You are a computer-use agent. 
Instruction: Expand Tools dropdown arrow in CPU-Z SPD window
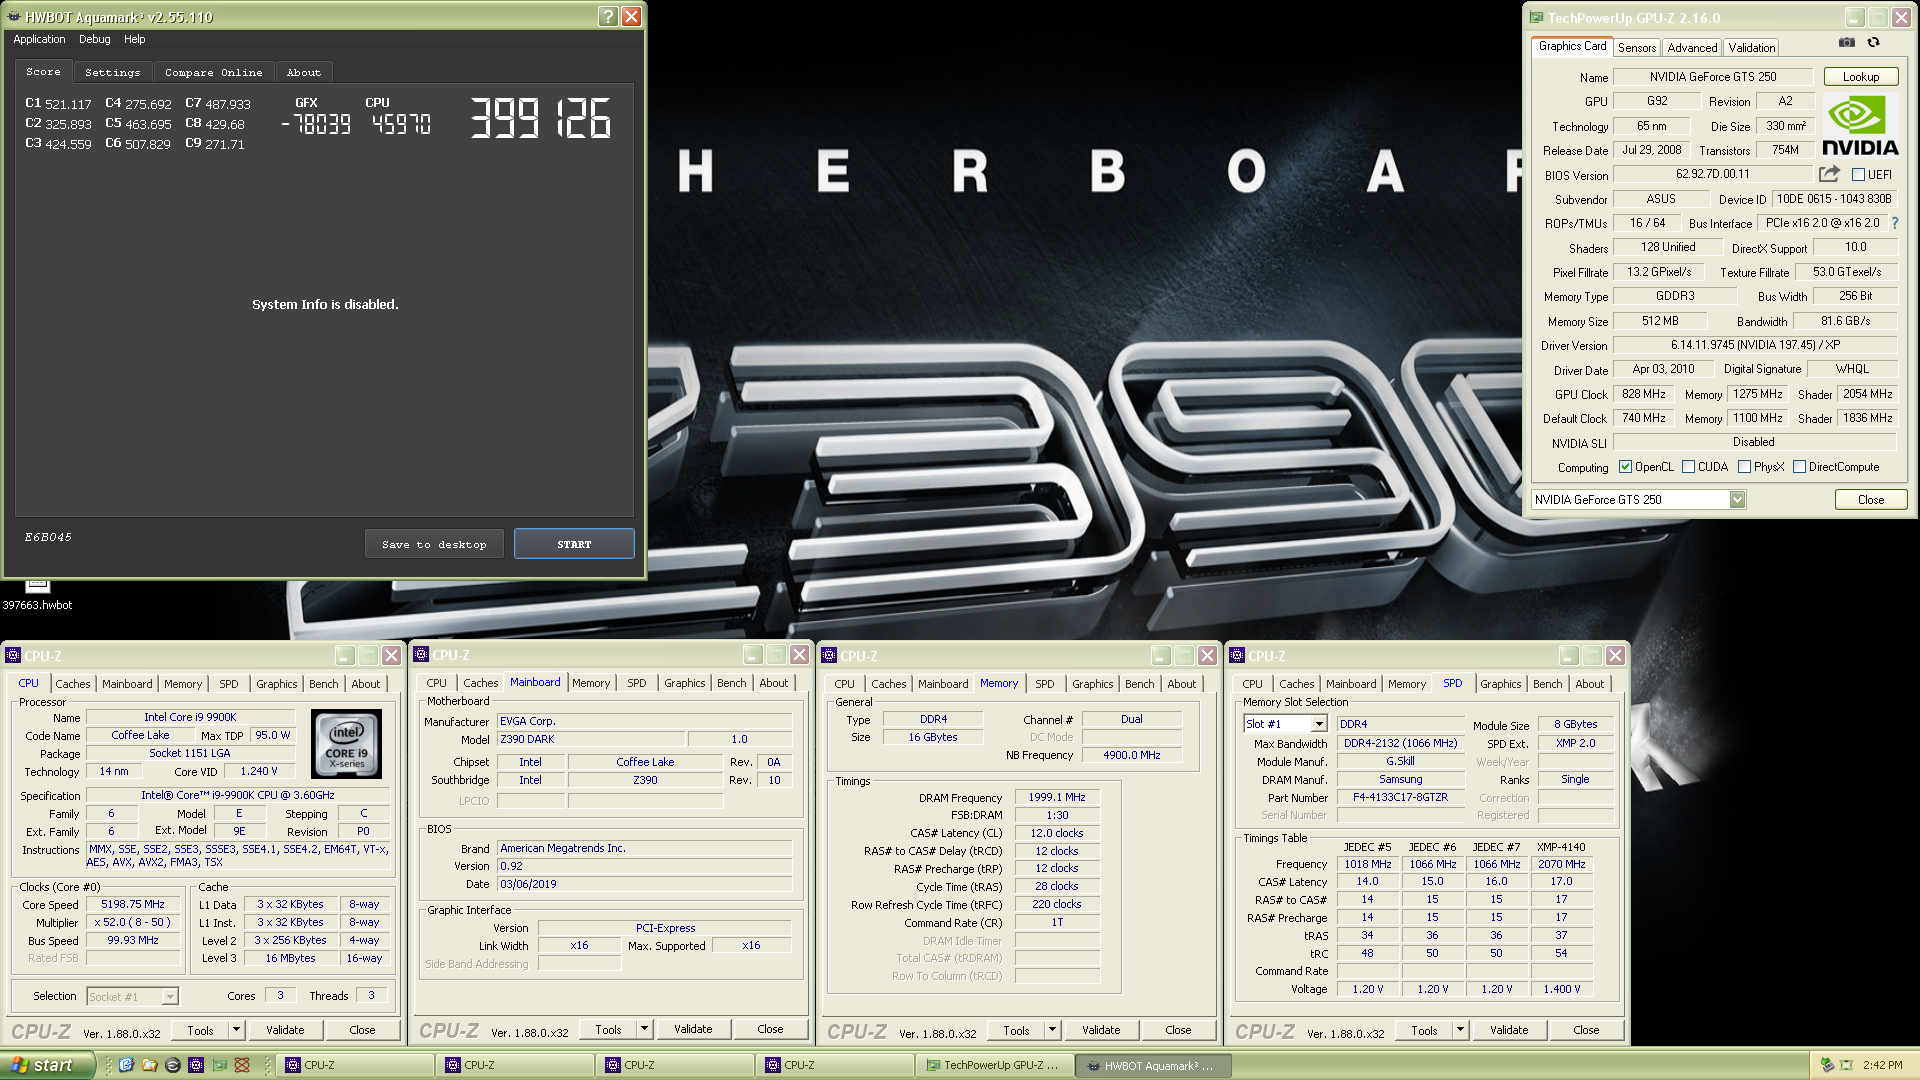click(1461, 1029)
